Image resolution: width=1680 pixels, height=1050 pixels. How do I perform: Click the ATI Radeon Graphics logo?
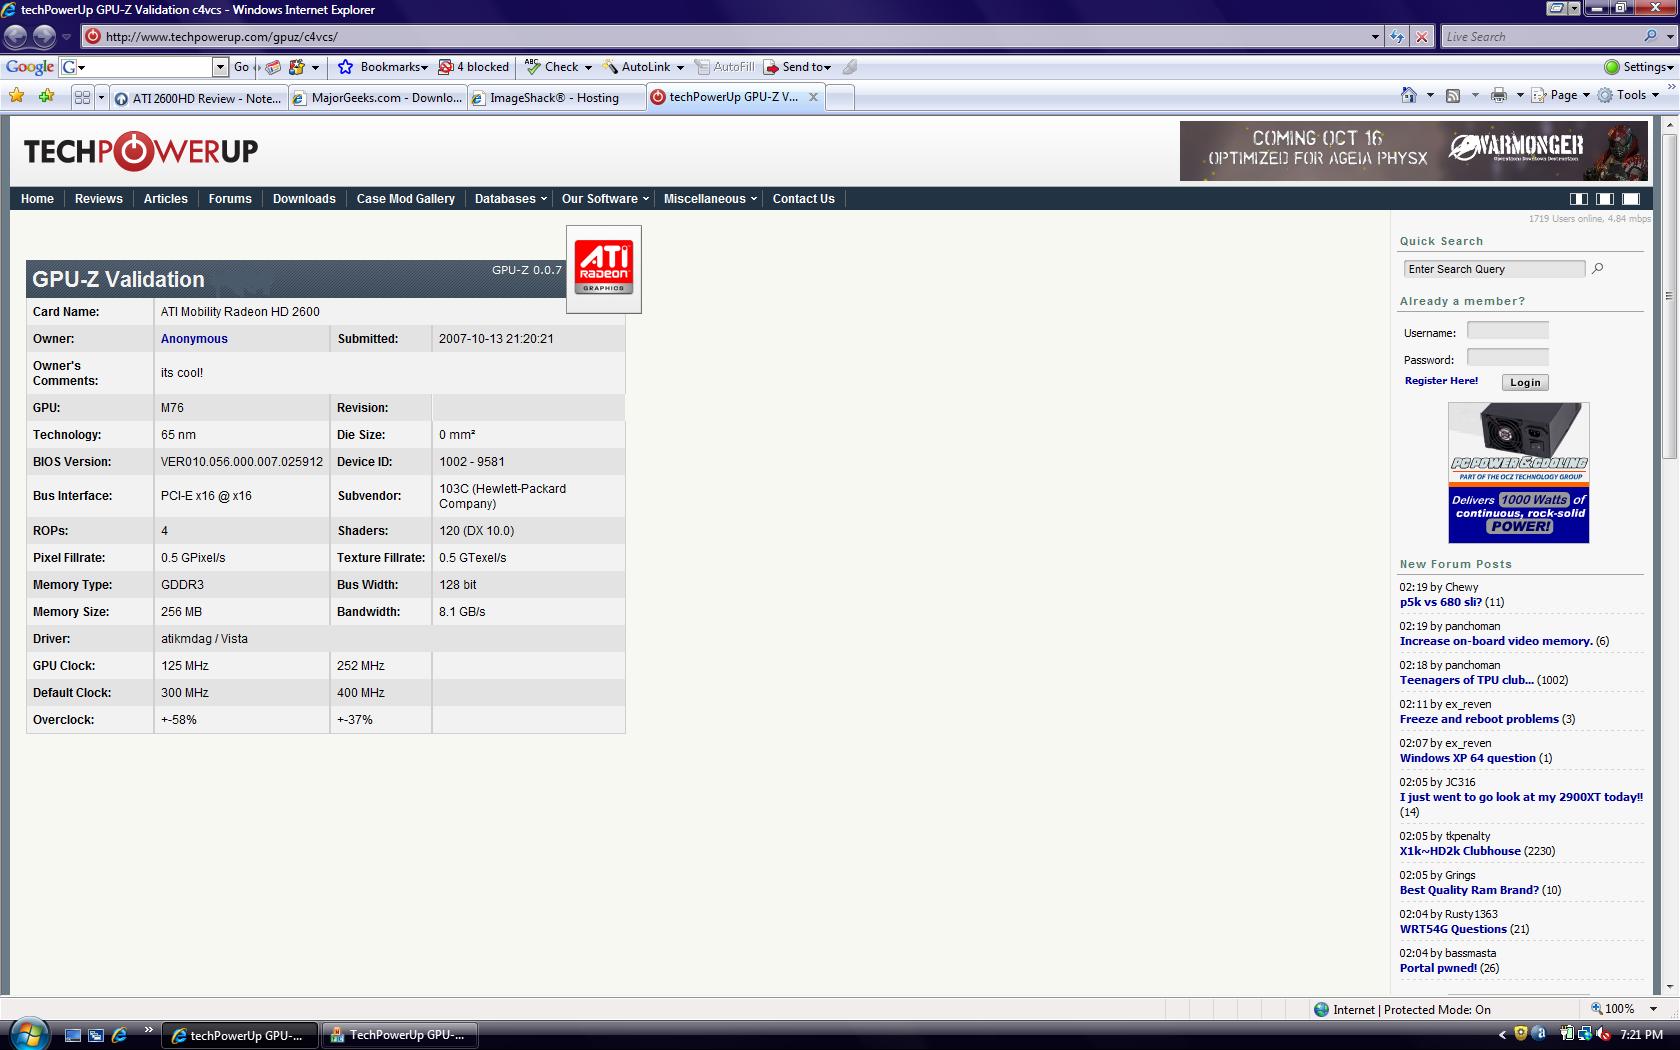click(x=604, y=269)
